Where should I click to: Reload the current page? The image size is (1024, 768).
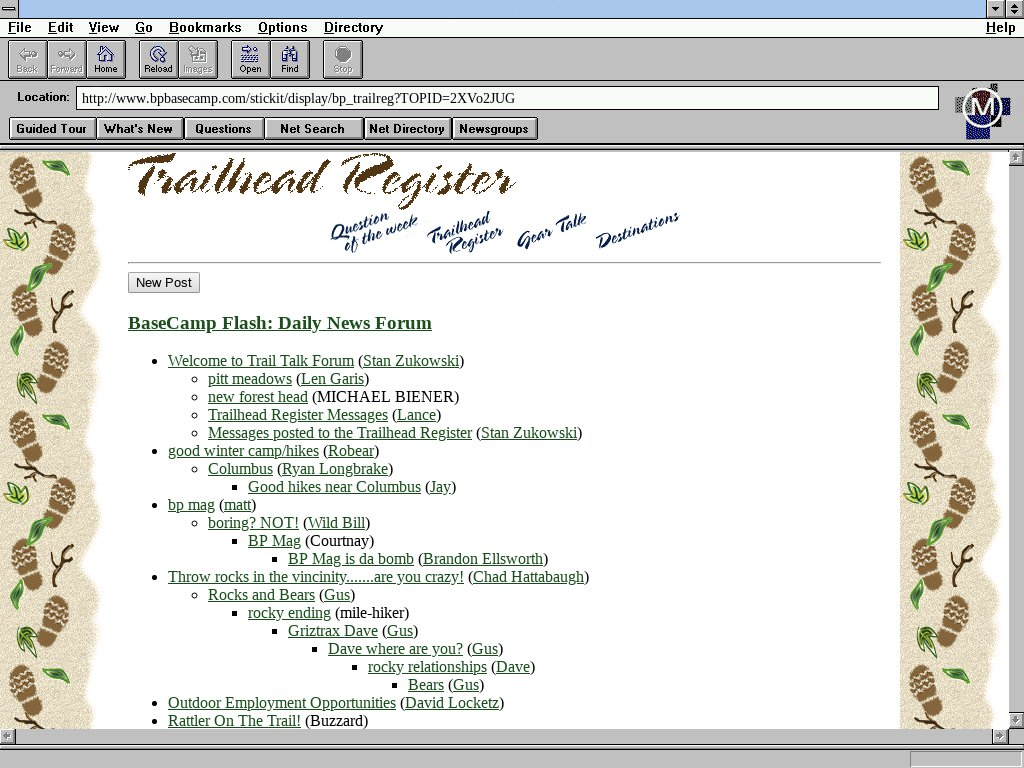158,59
